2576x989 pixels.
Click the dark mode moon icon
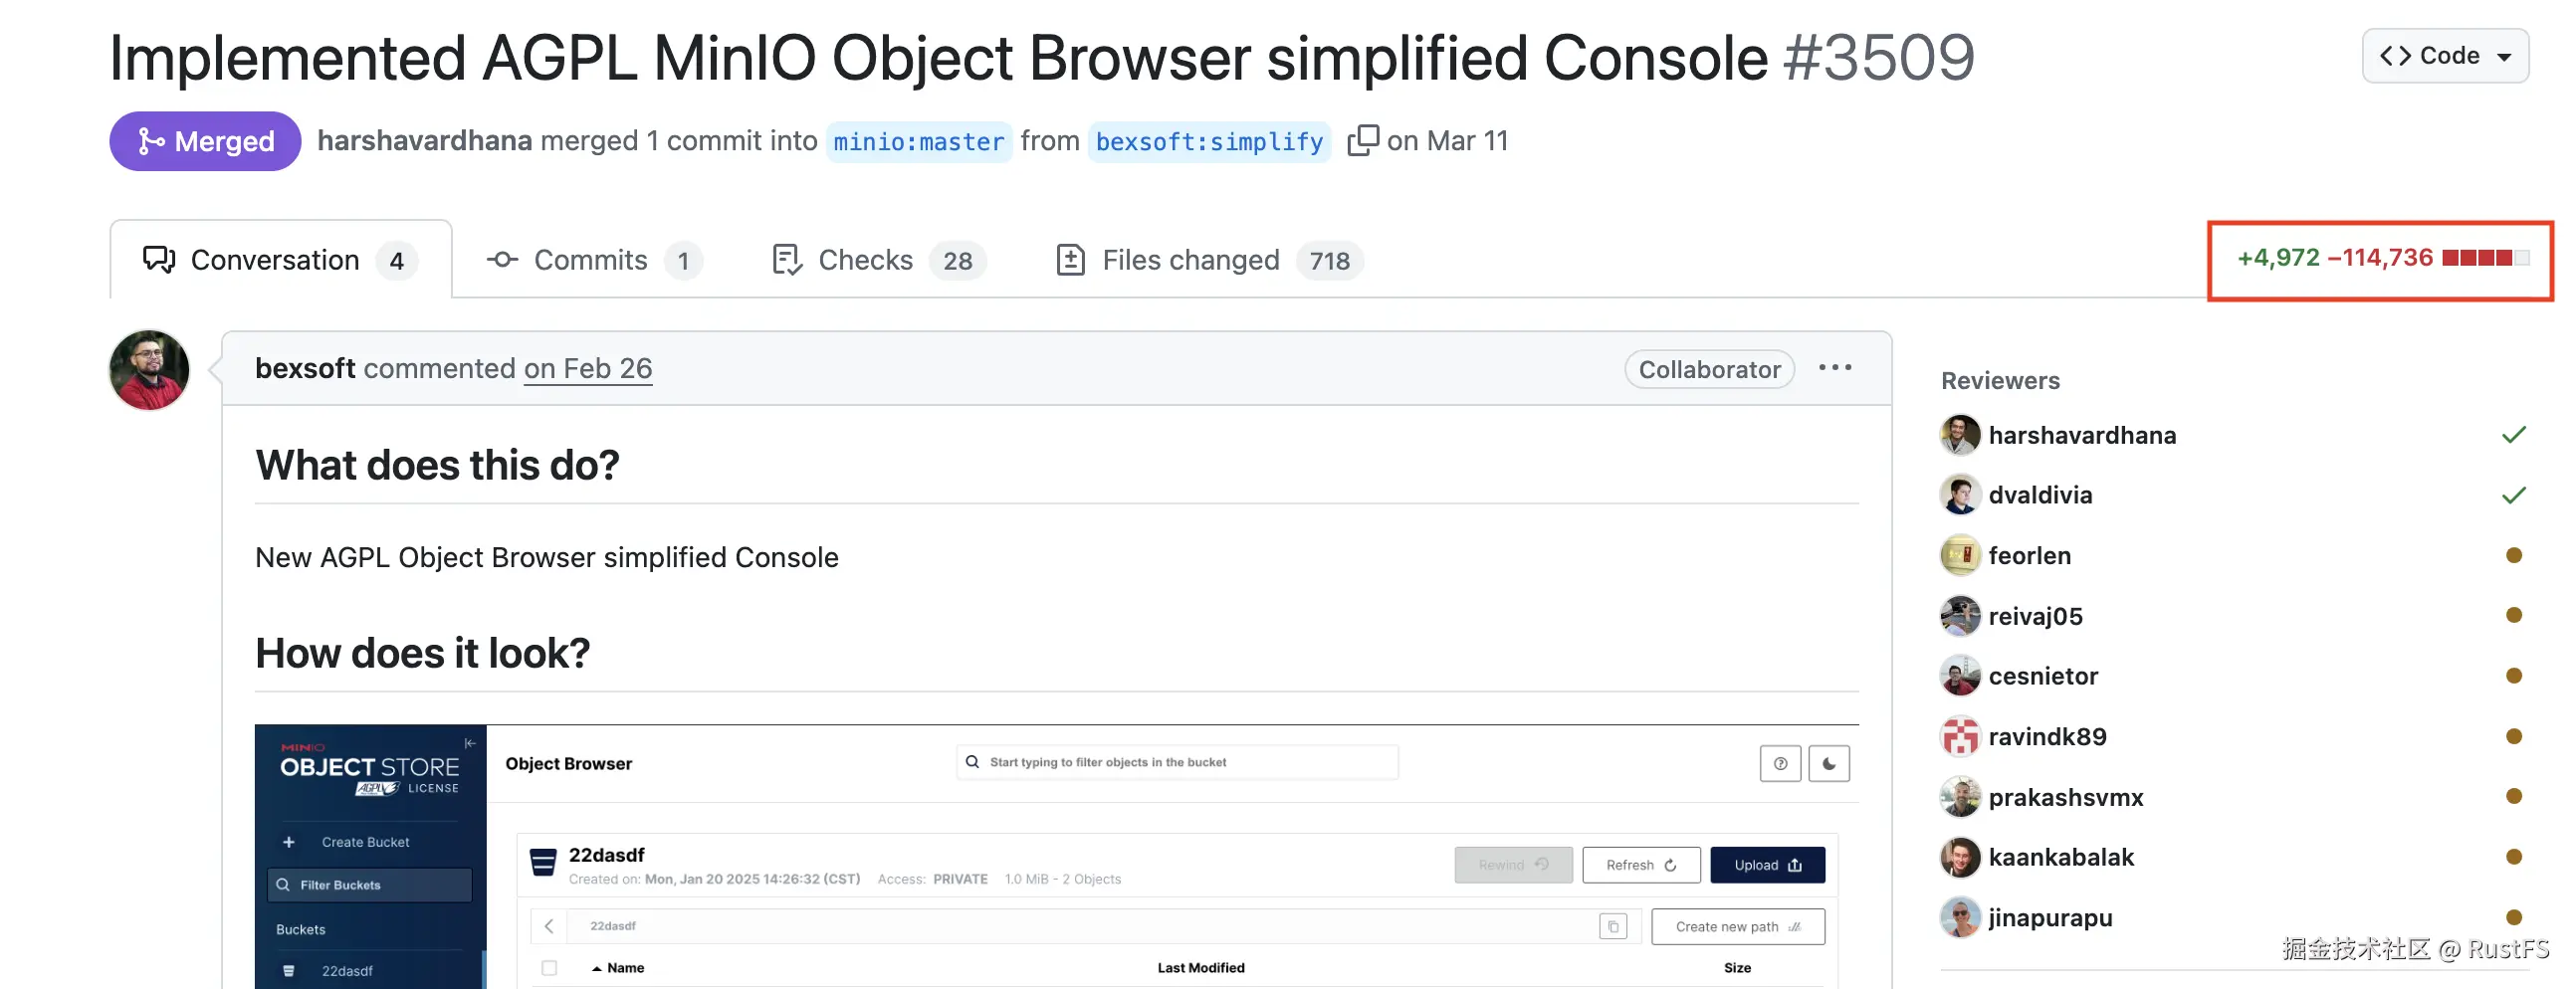[1828, 764]
